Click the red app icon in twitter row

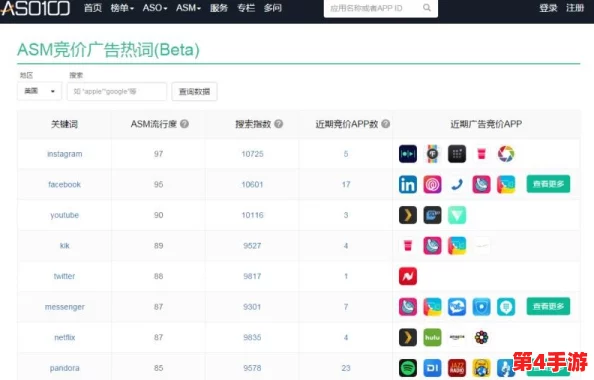(408, 276)
